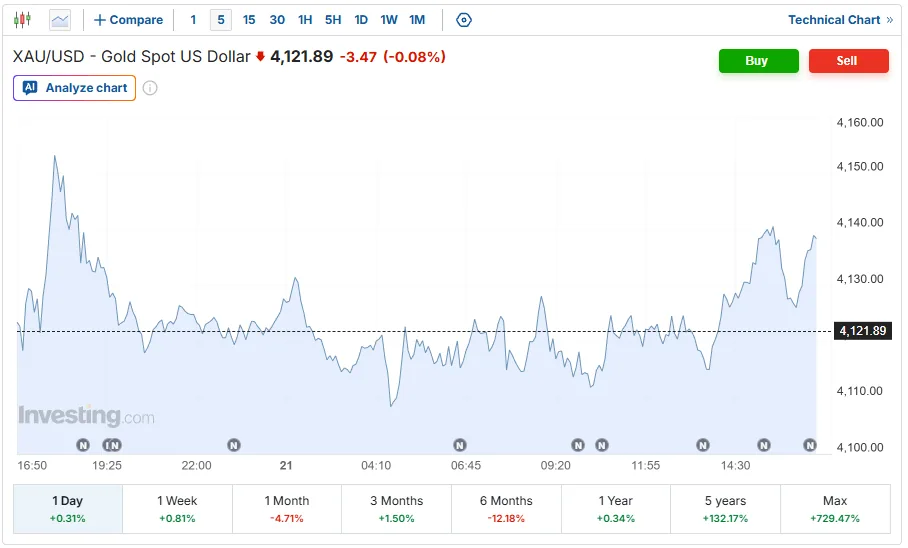Open the news marker under 04:10-06:45 area

(460, 445)
